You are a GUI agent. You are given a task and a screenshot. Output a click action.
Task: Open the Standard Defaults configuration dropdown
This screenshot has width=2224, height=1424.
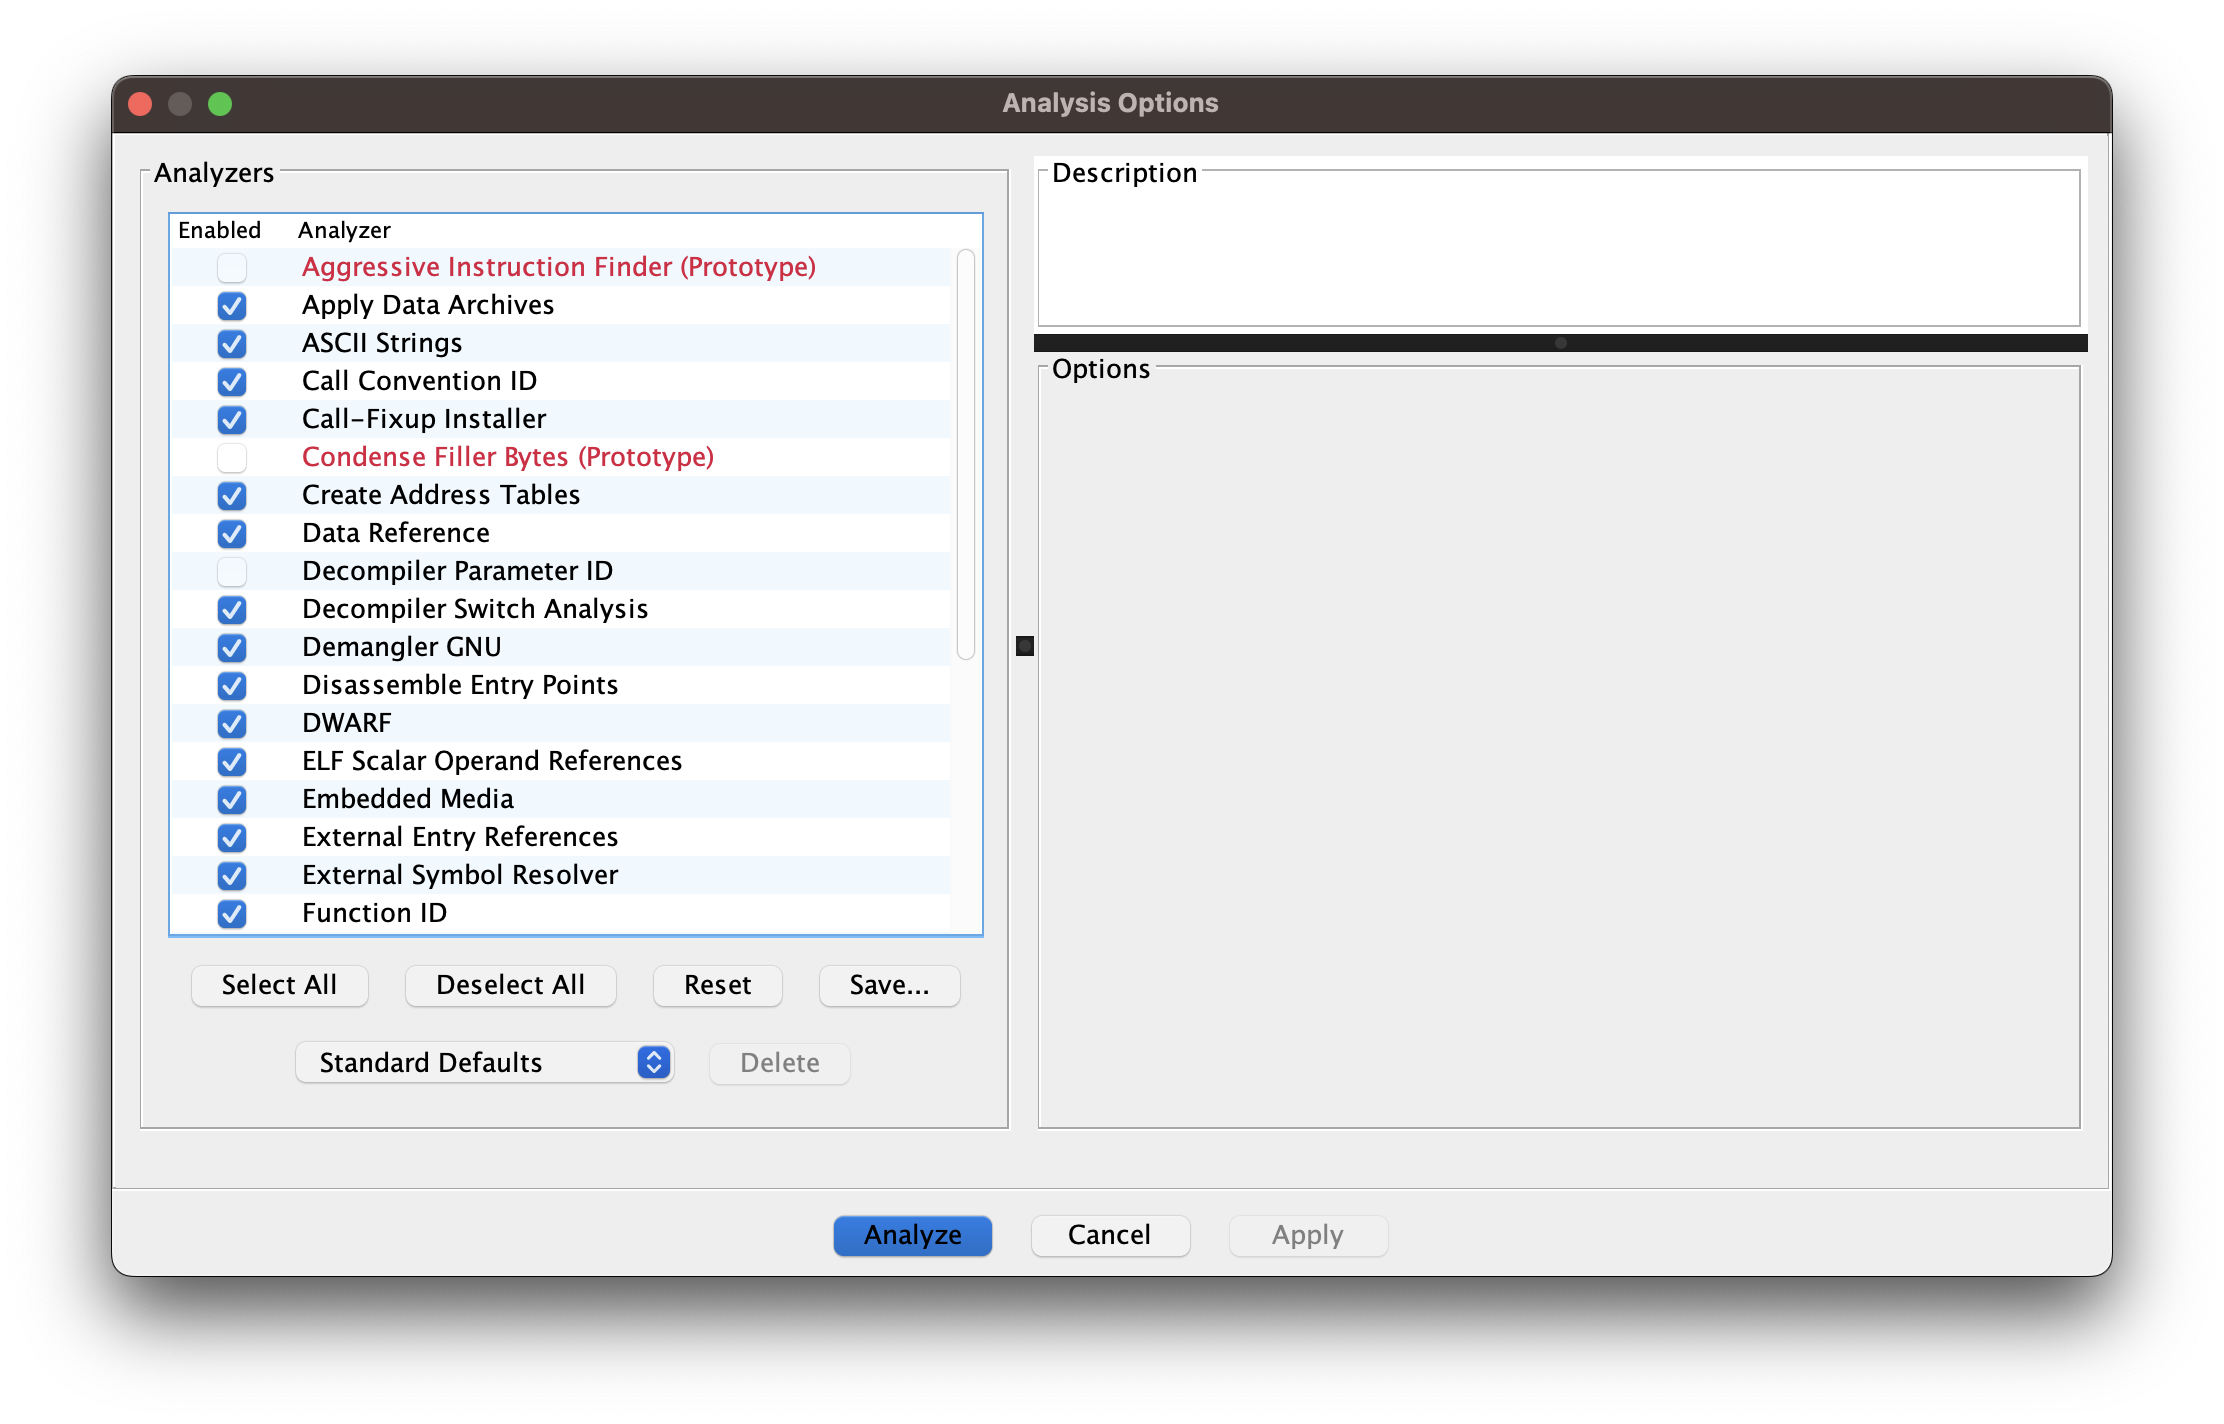click(x=485, y=1062)
